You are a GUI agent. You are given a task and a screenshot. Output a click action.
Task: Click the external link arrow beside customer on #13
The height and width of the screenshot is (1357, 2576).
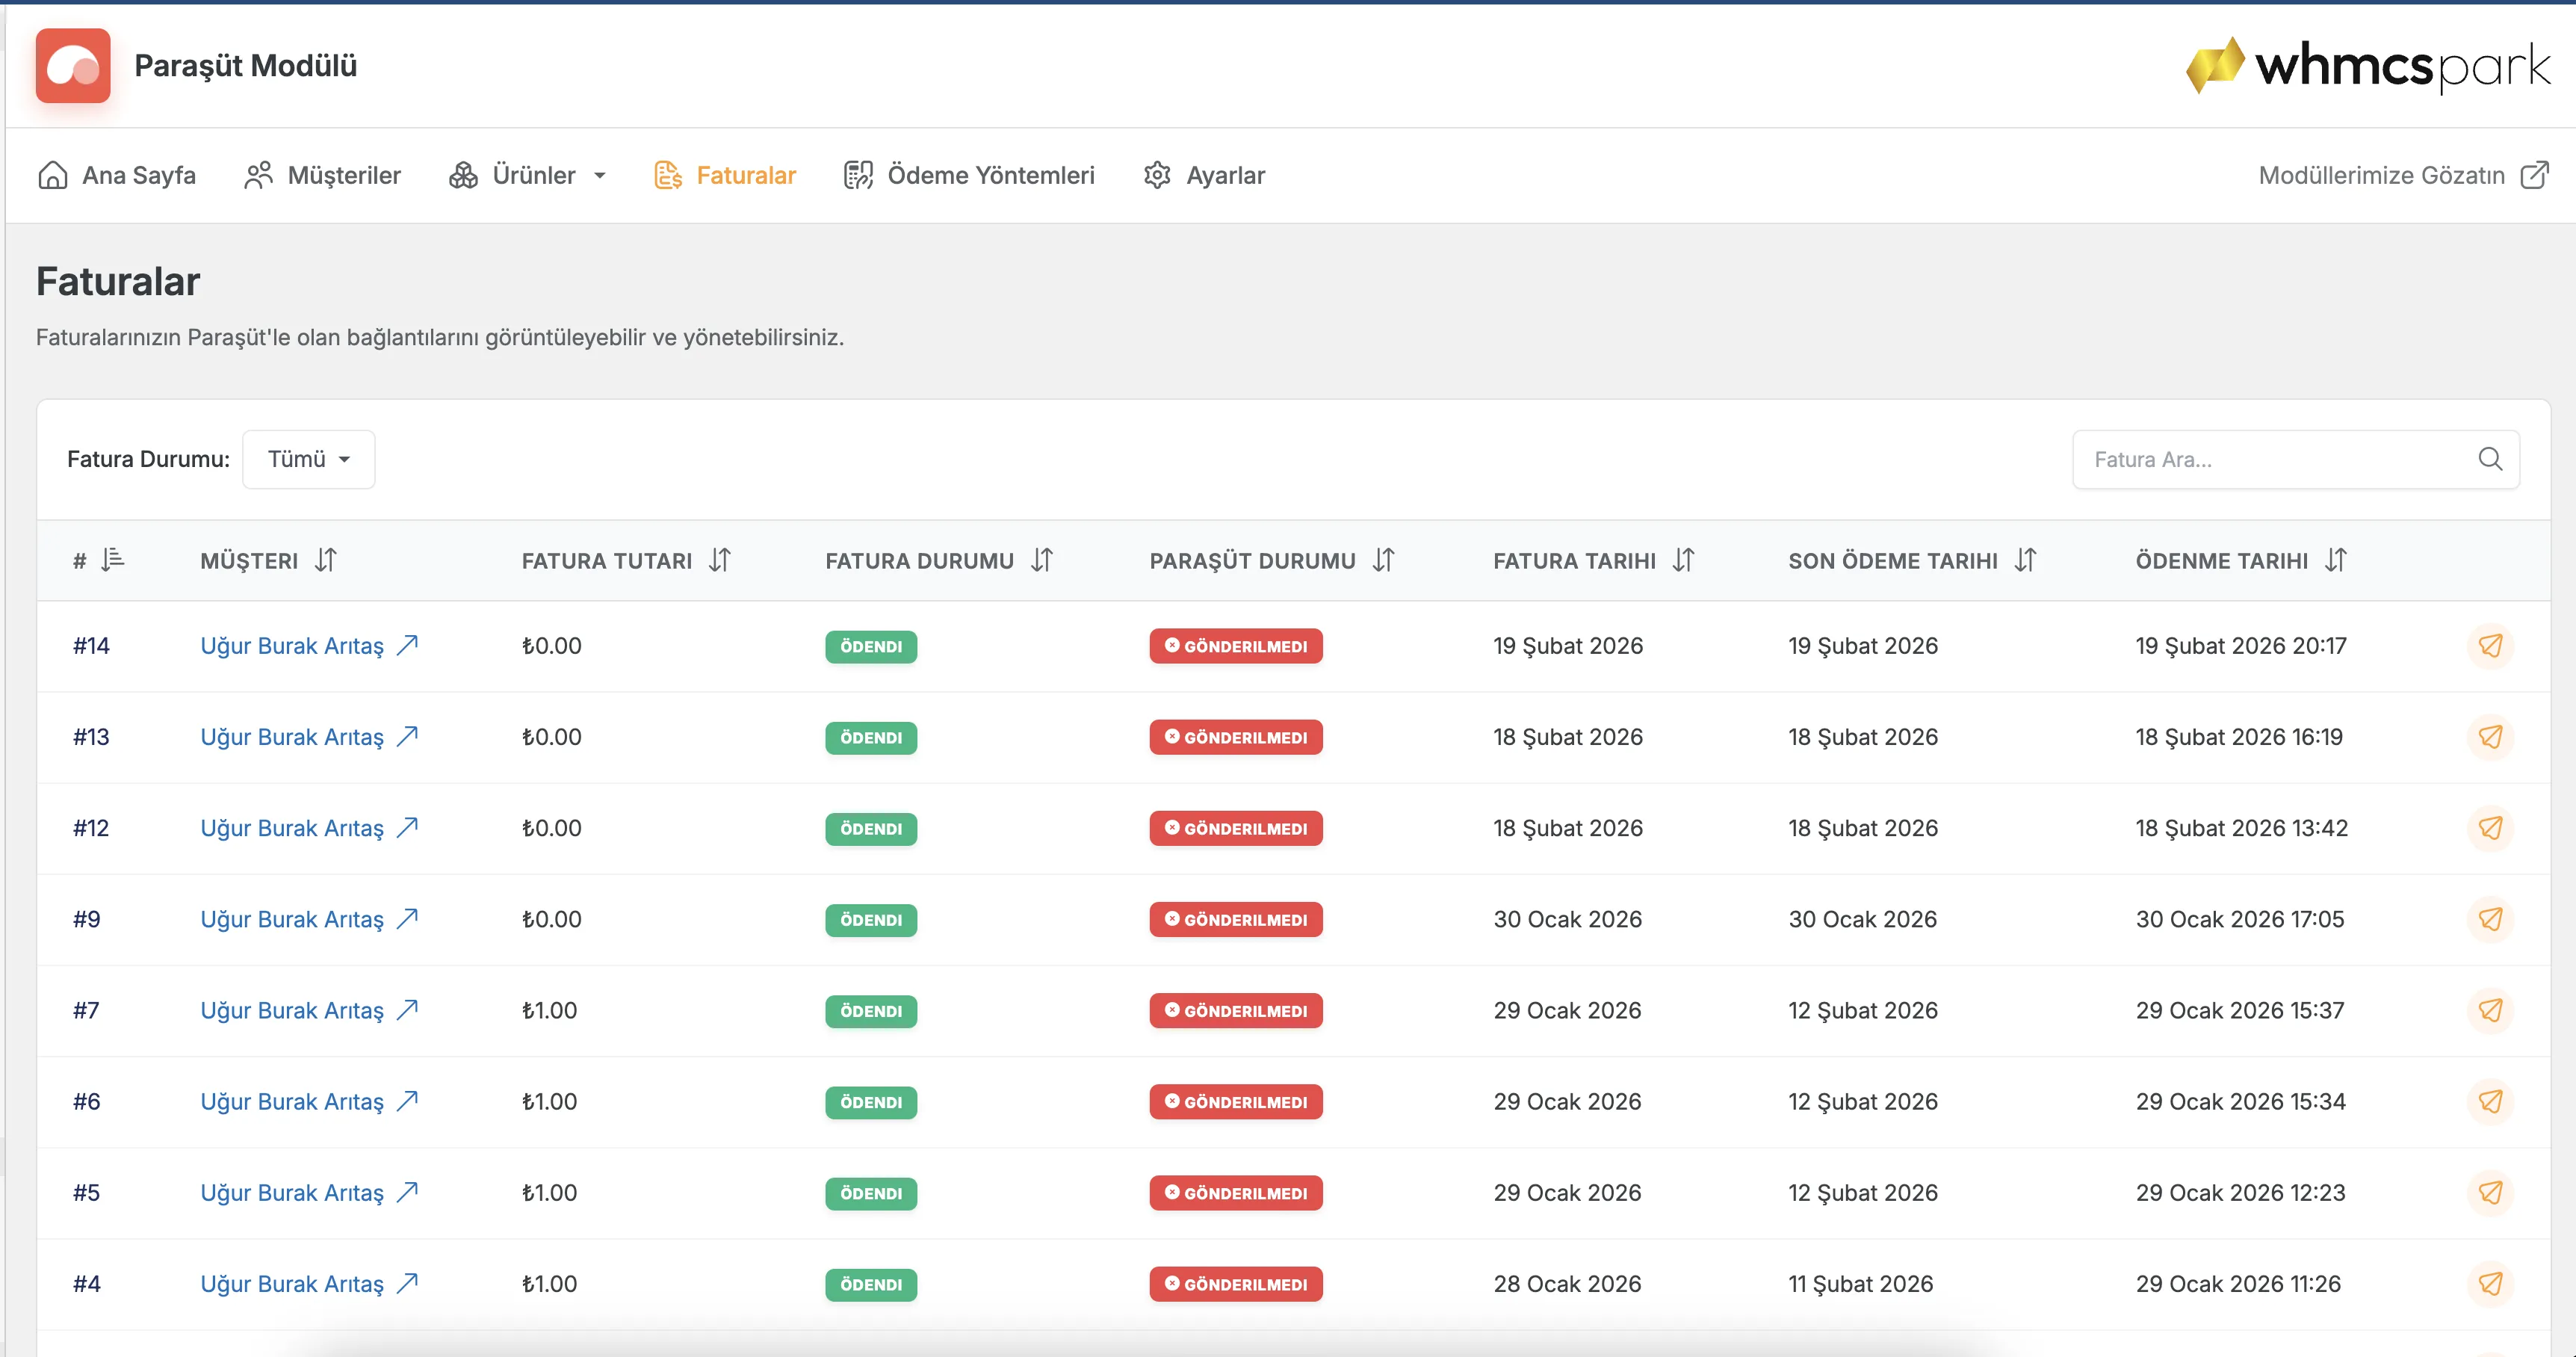[407, 737]
